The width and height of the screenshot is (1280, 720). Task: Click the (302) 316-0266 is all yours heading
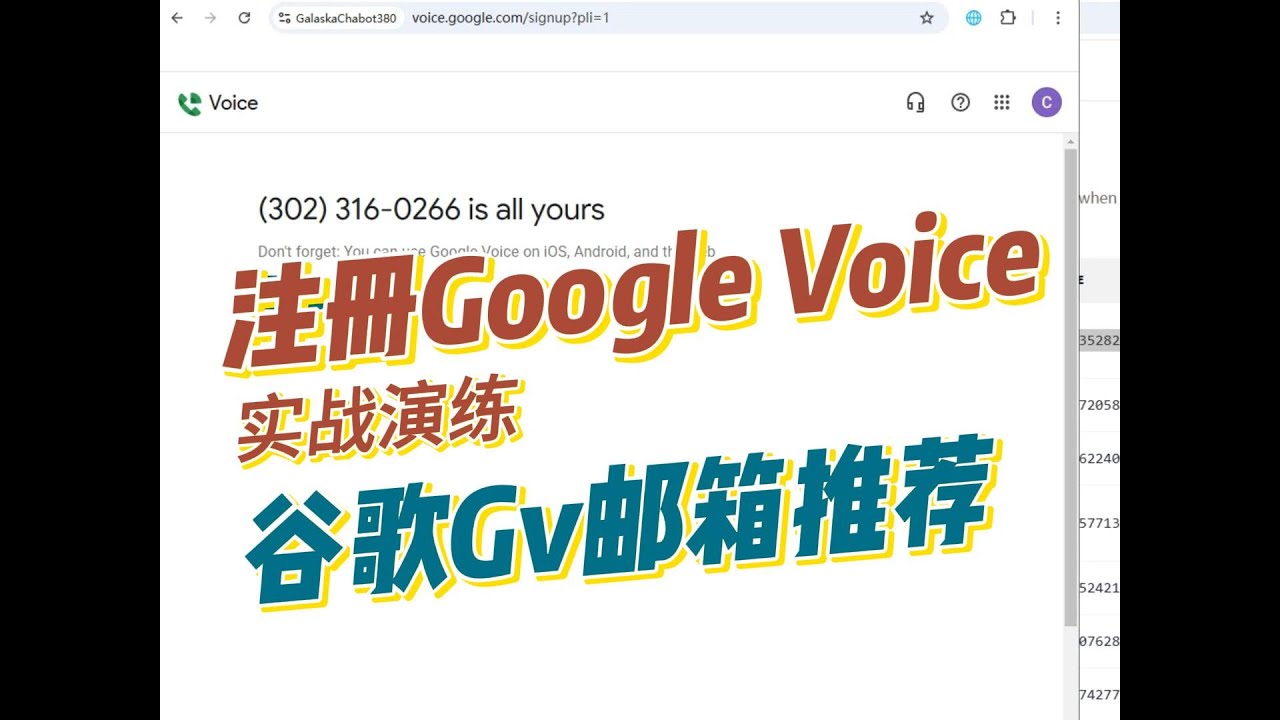click(x=431, y=210)
